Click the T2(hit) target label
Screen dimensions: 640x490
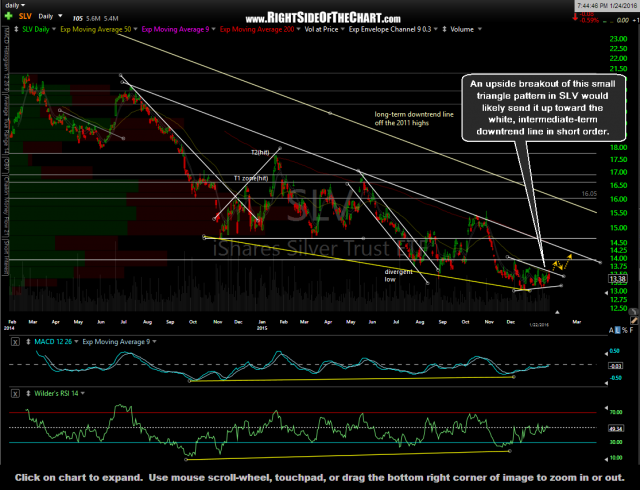coord(260,153)
